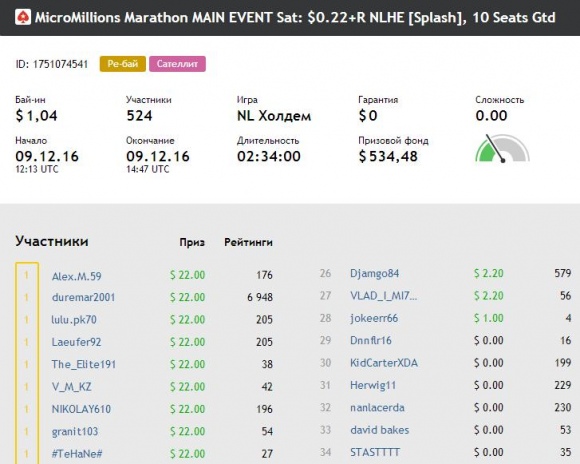Click the start time 12:13 UTC
Screen dimensions: 580x464
point(37,169)
